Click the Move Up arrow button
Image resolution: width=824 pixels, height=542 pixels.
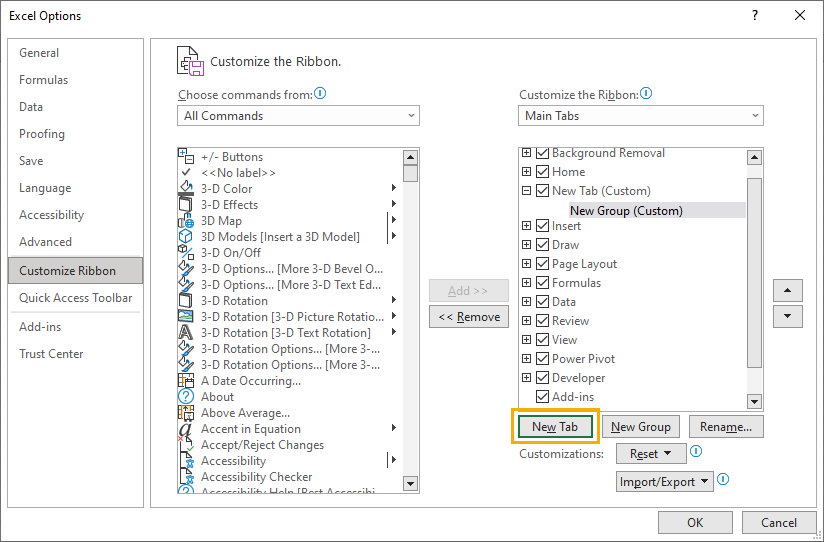coord(788,290)
